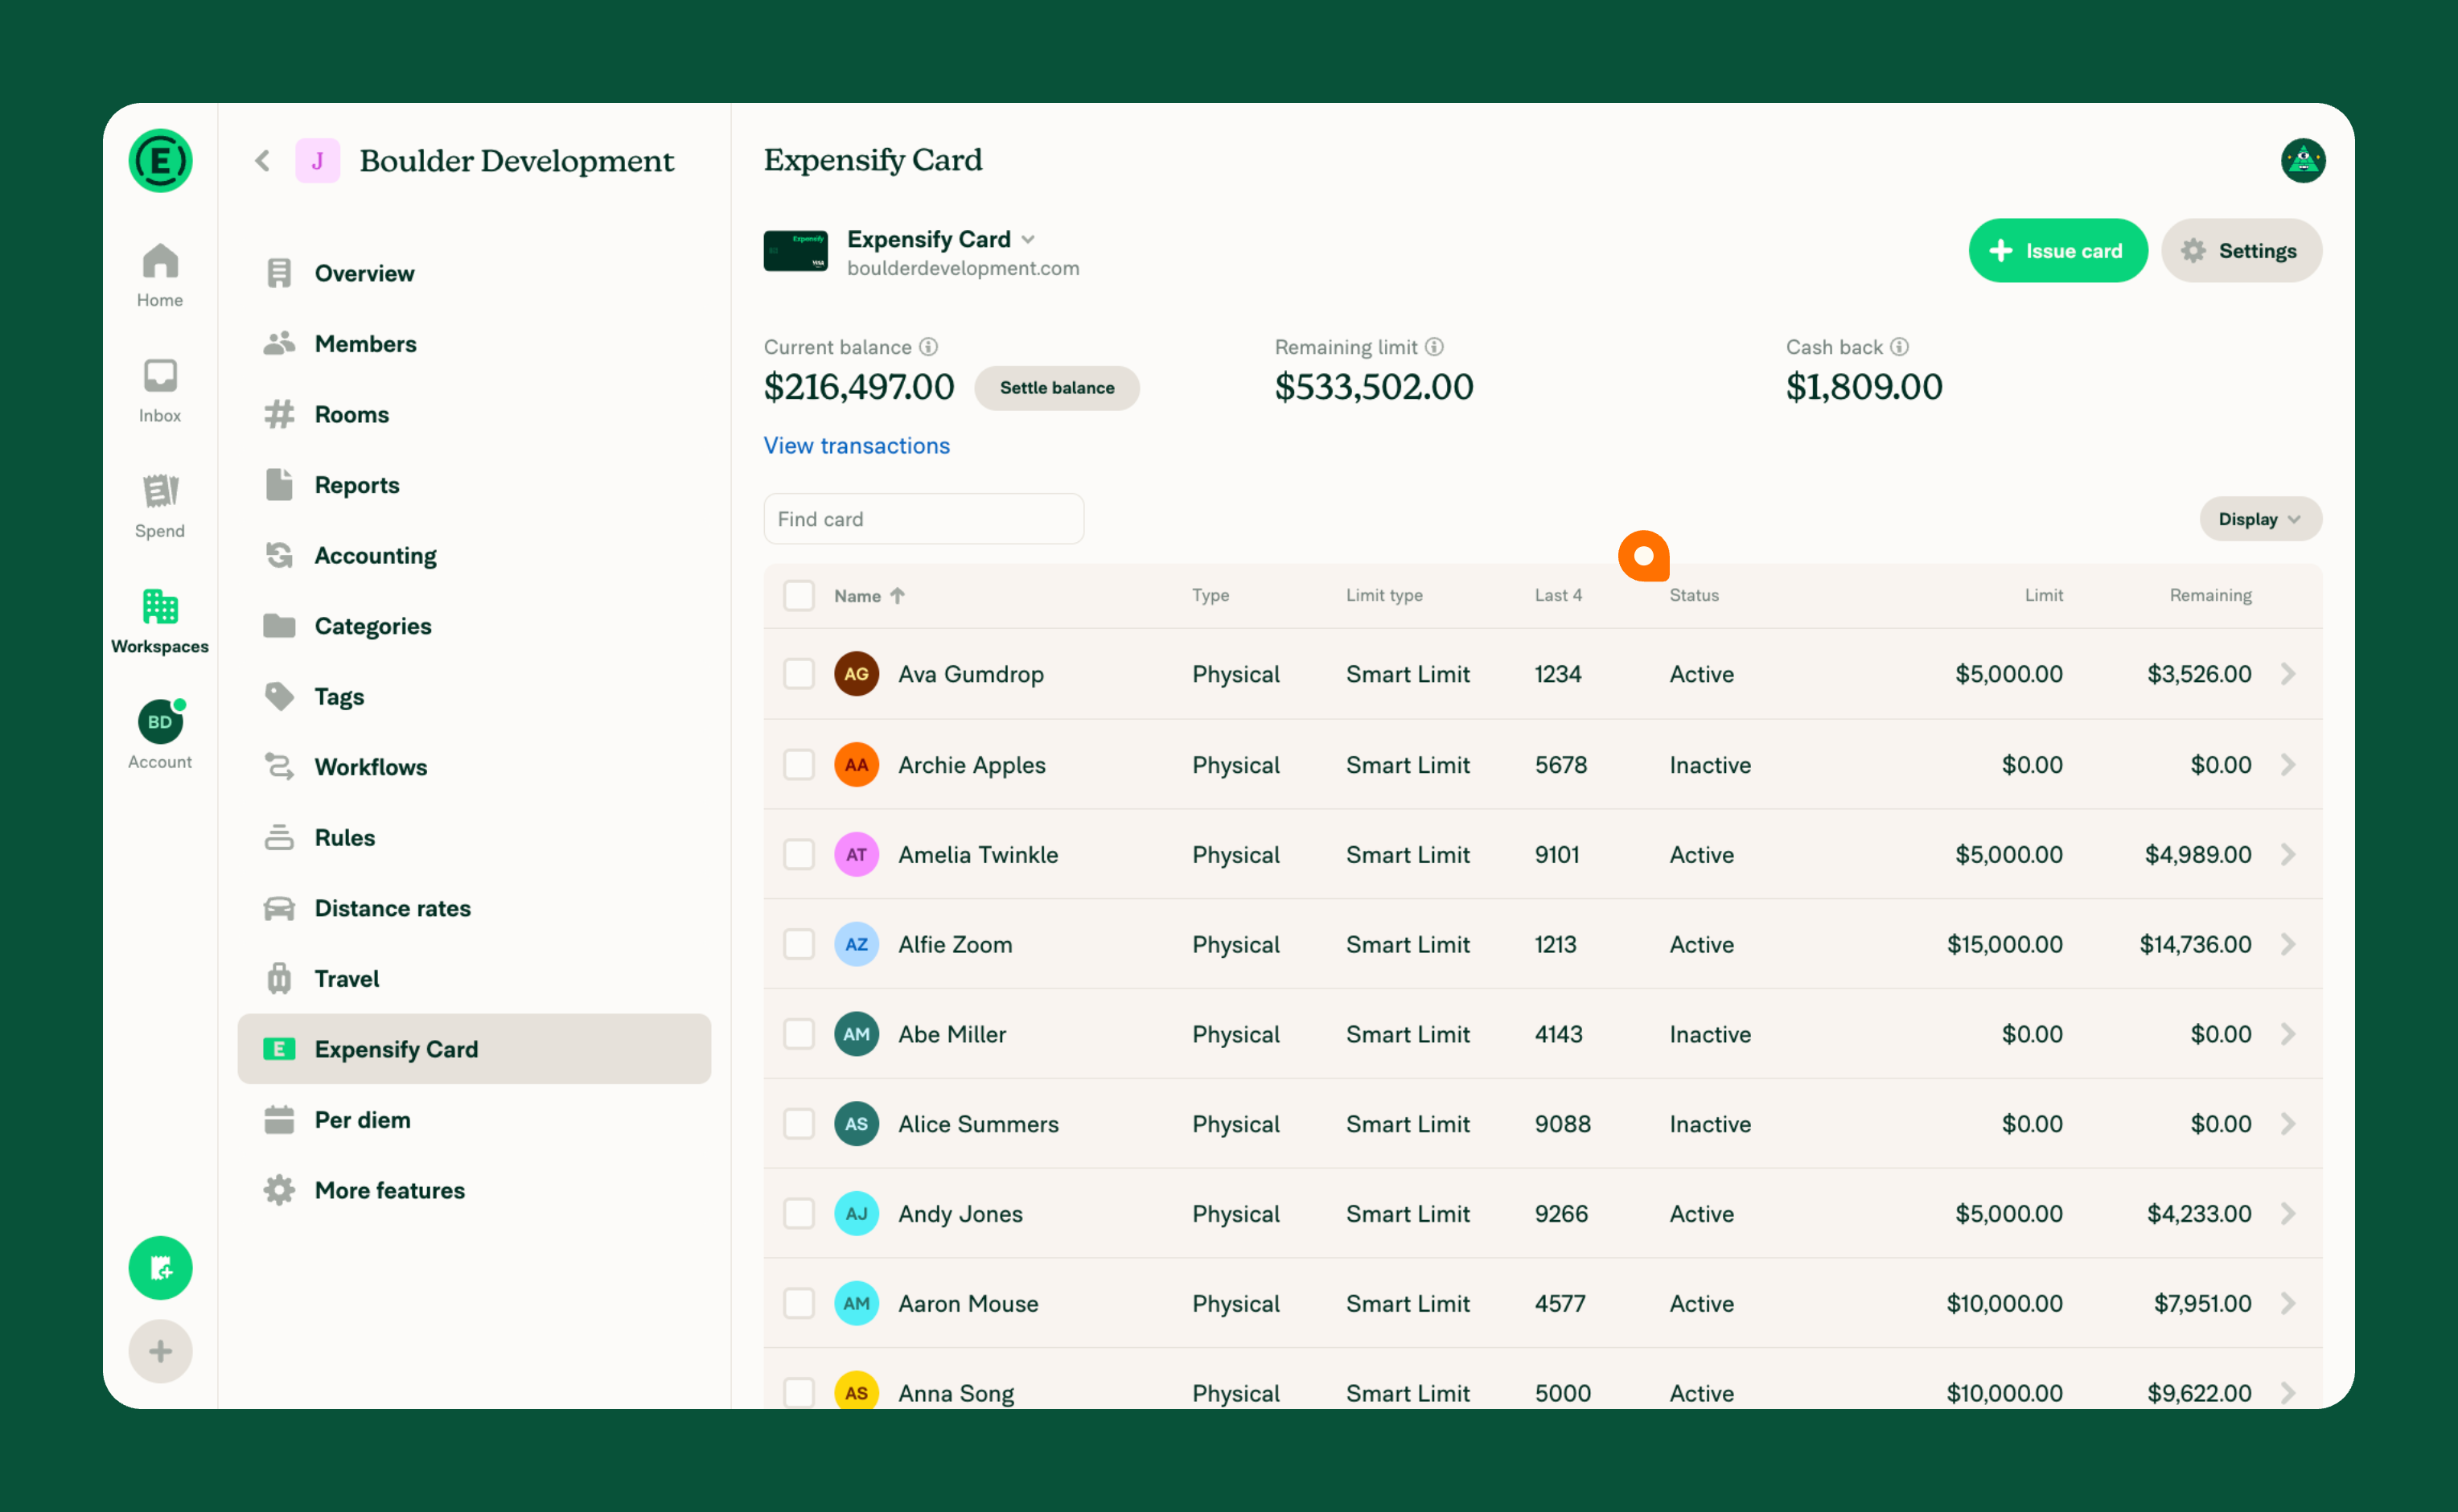Open the Accounting menu item
The height and width of the screenshot is (1512, 2458).
[x=474, y=556]
